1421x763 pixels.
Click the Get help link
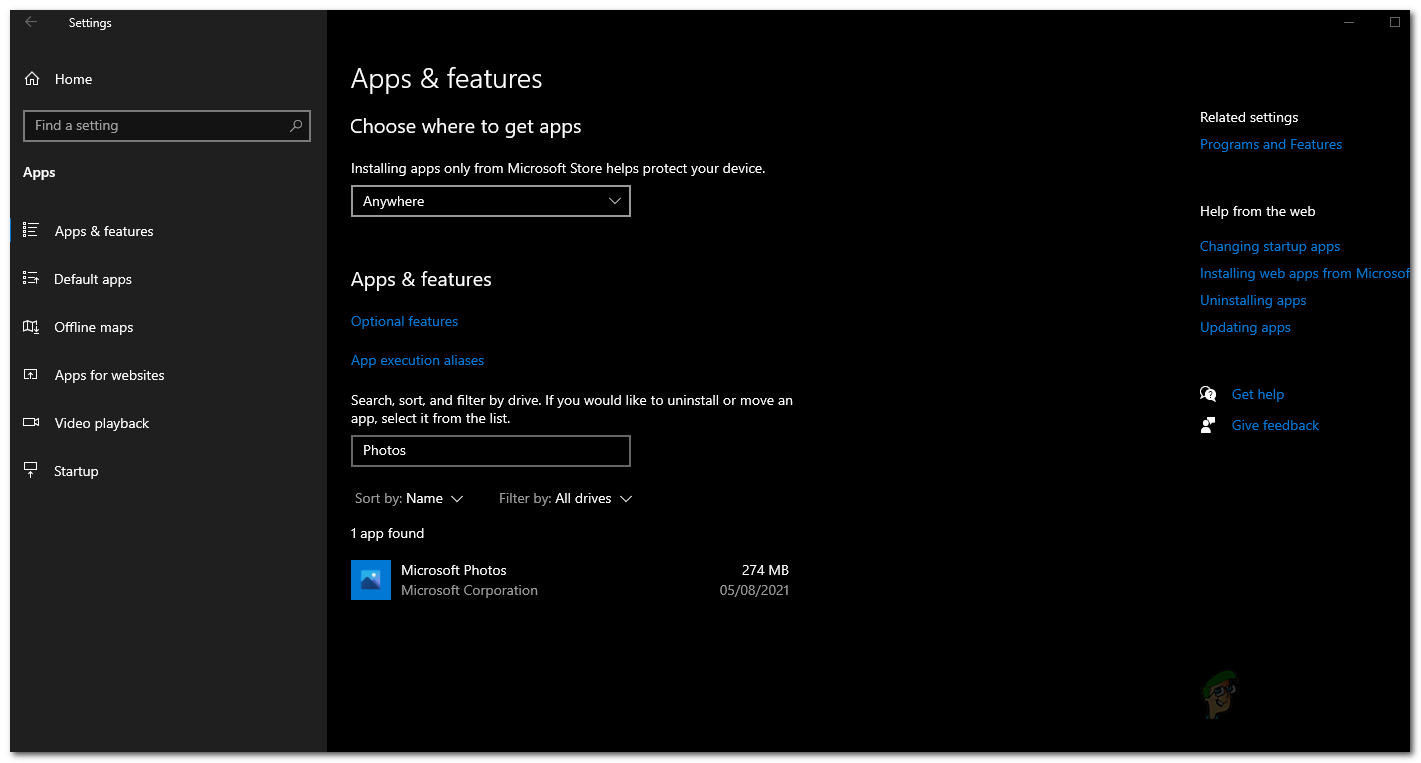pos(1257,394)
